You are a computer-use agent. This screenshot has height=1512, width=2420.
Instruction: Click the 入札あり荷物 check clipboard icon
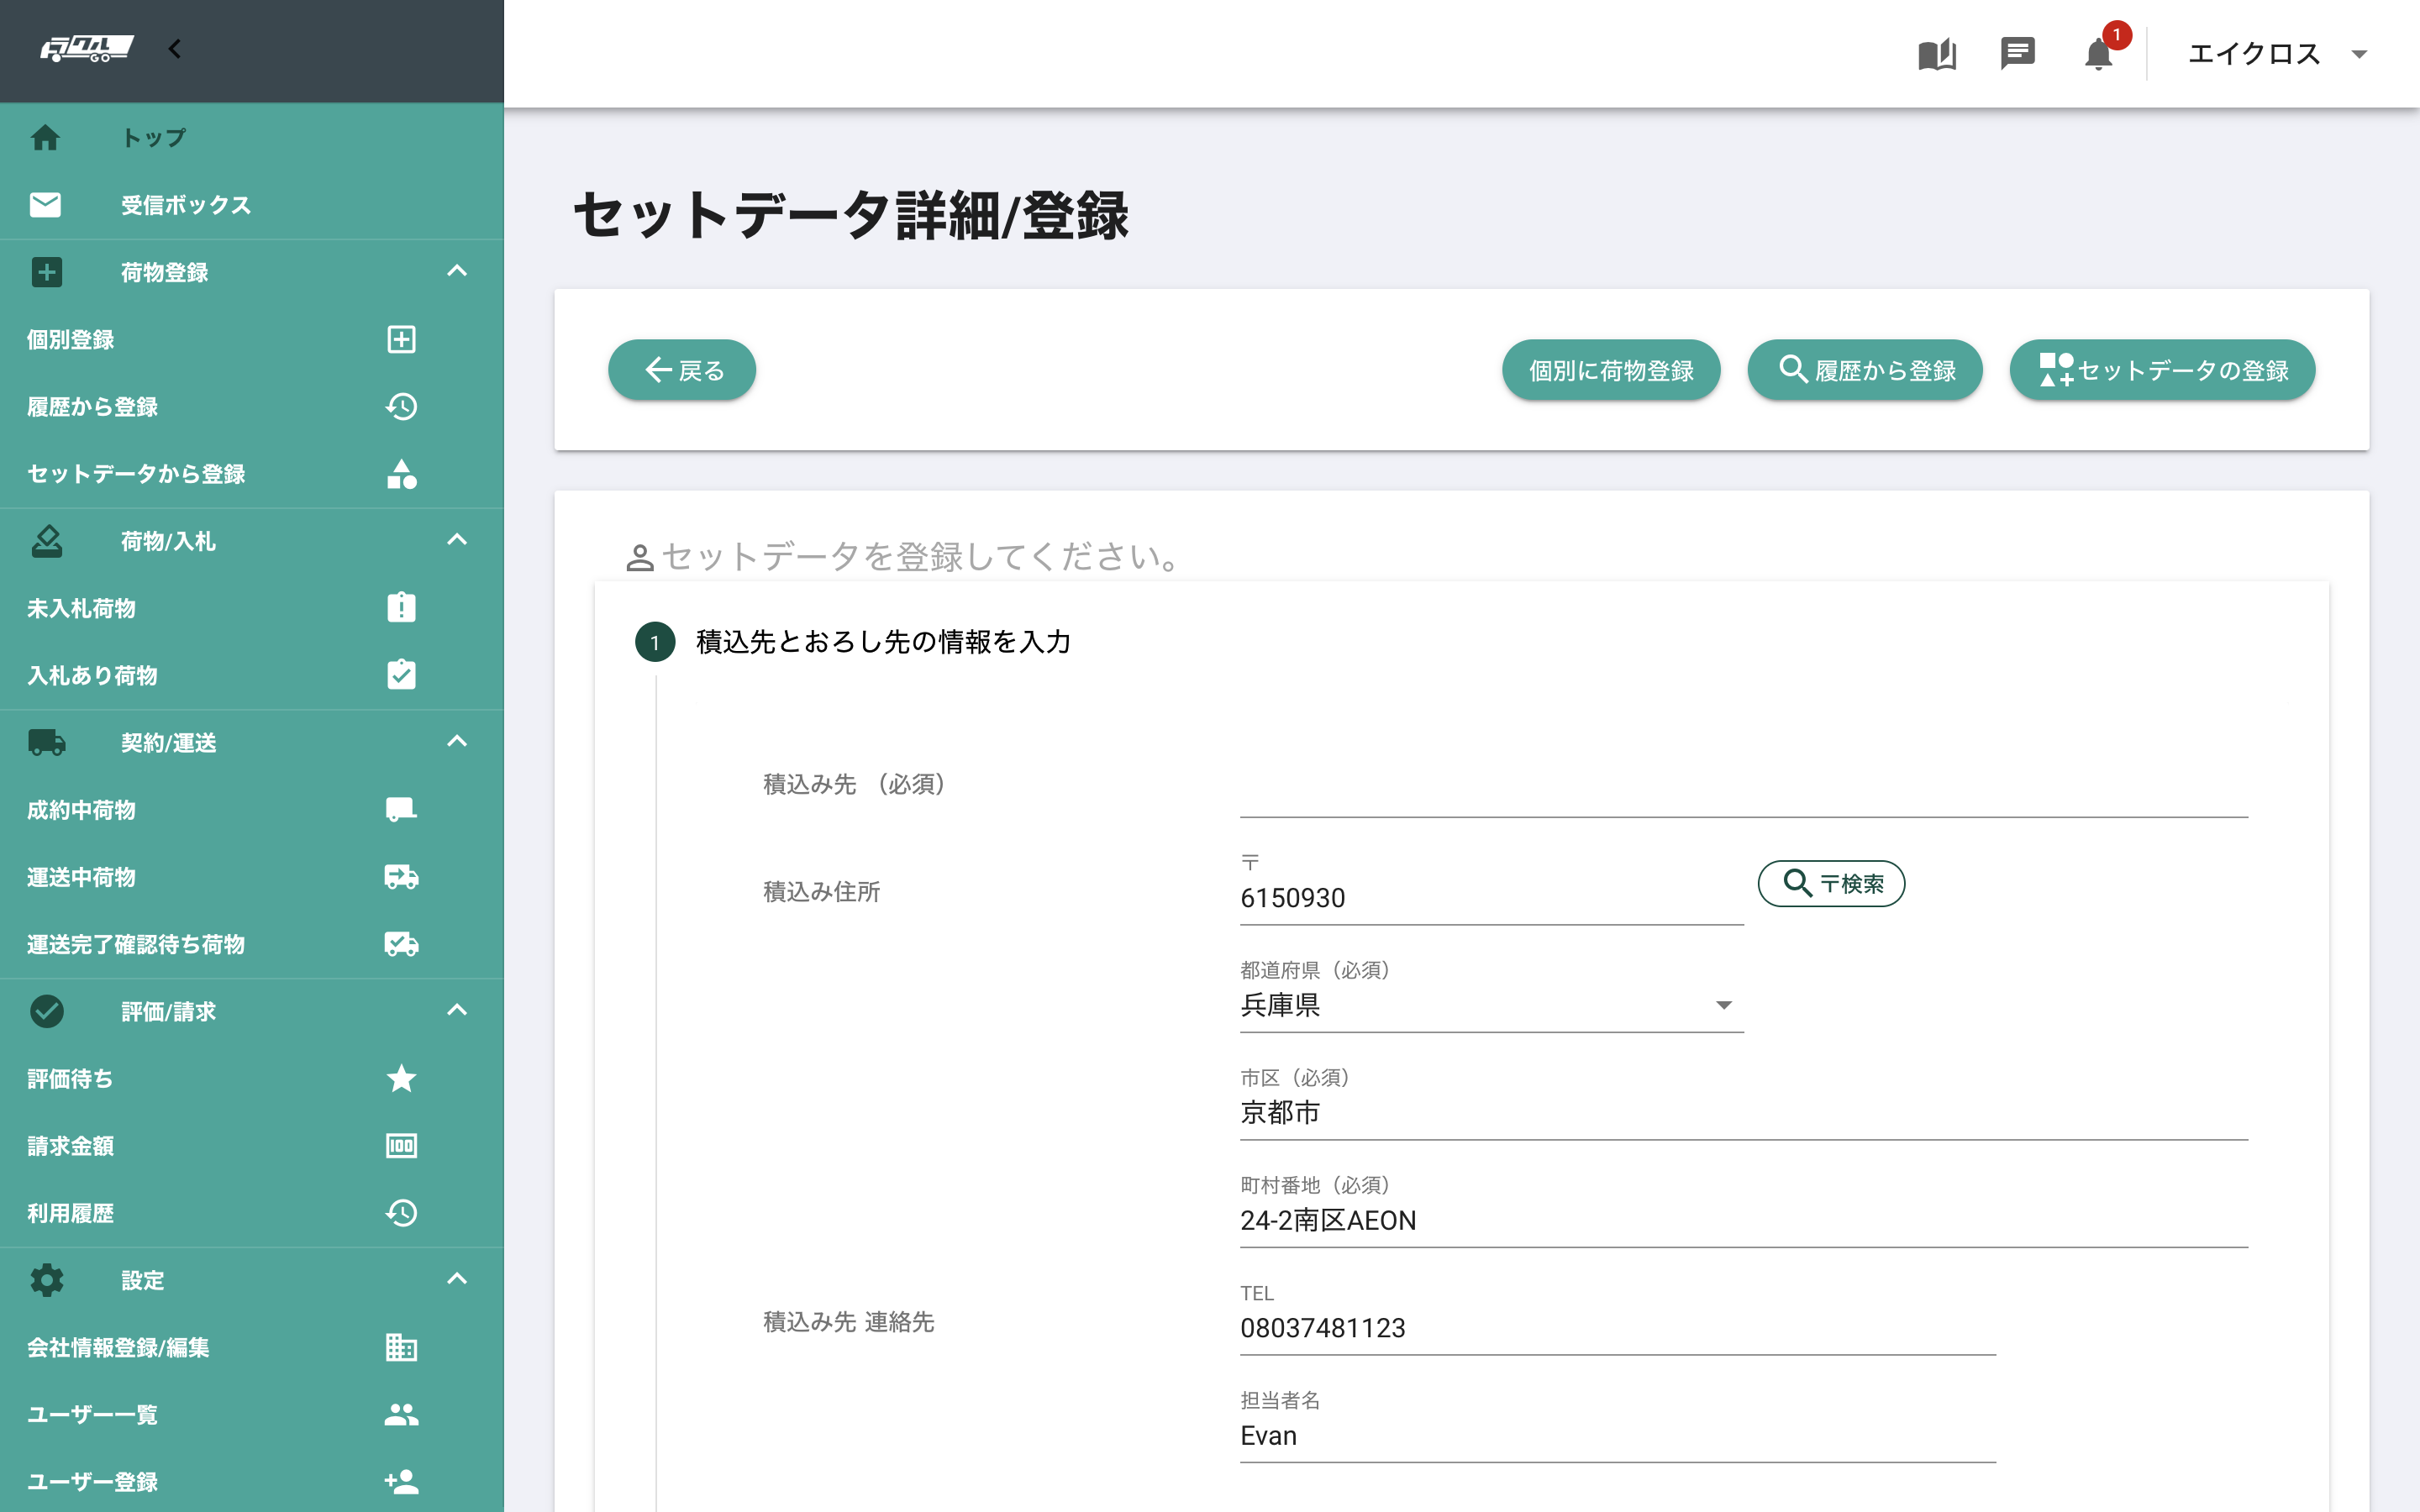click(x=401, y=674)
